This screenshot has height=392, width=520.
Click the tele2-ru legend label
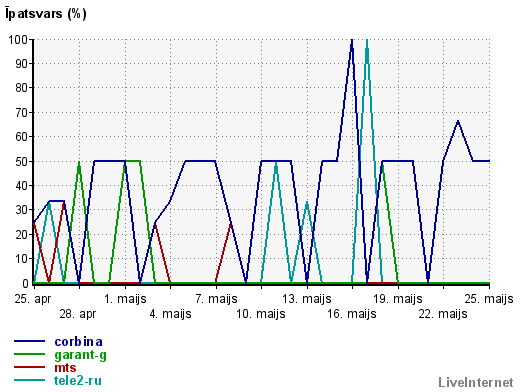[x=78, y=380]
